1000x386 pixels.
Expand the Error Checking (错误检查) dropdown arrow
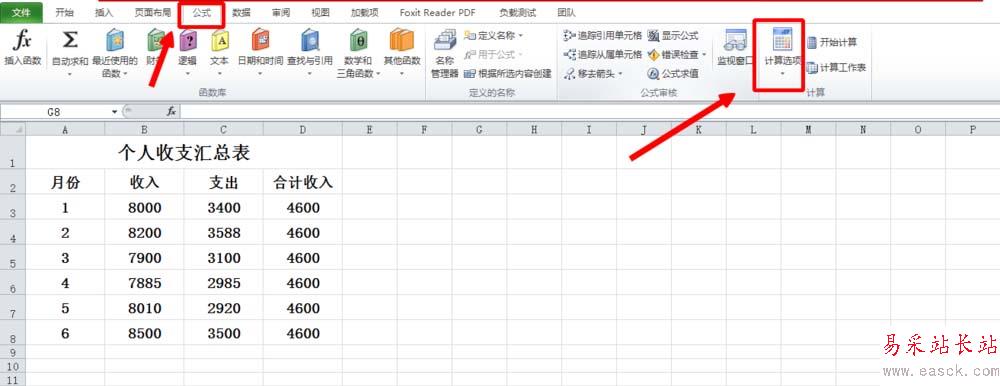(704, 54)
